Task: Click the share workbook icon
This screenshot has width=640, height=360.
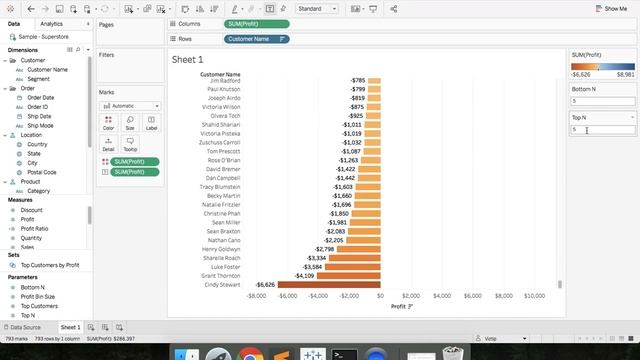Action: tap(393, 9)
